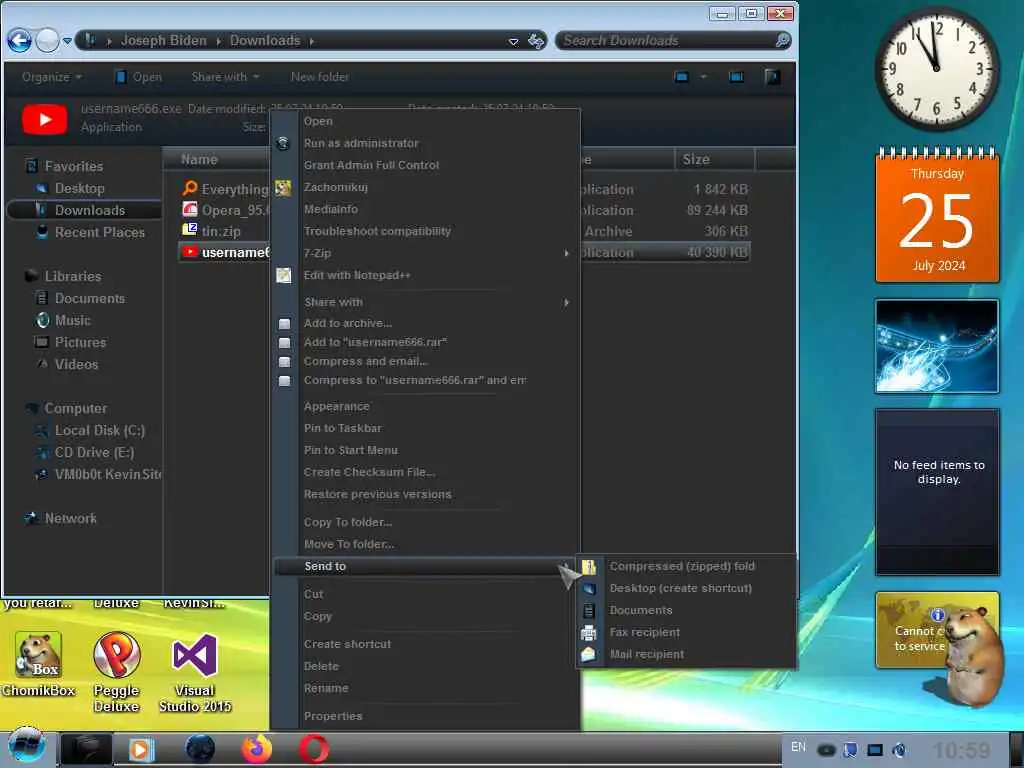The height and width of the screenshot is (768, 1024).
Task: Click Zachomikuj menu entry
Action: pos(335,187)
